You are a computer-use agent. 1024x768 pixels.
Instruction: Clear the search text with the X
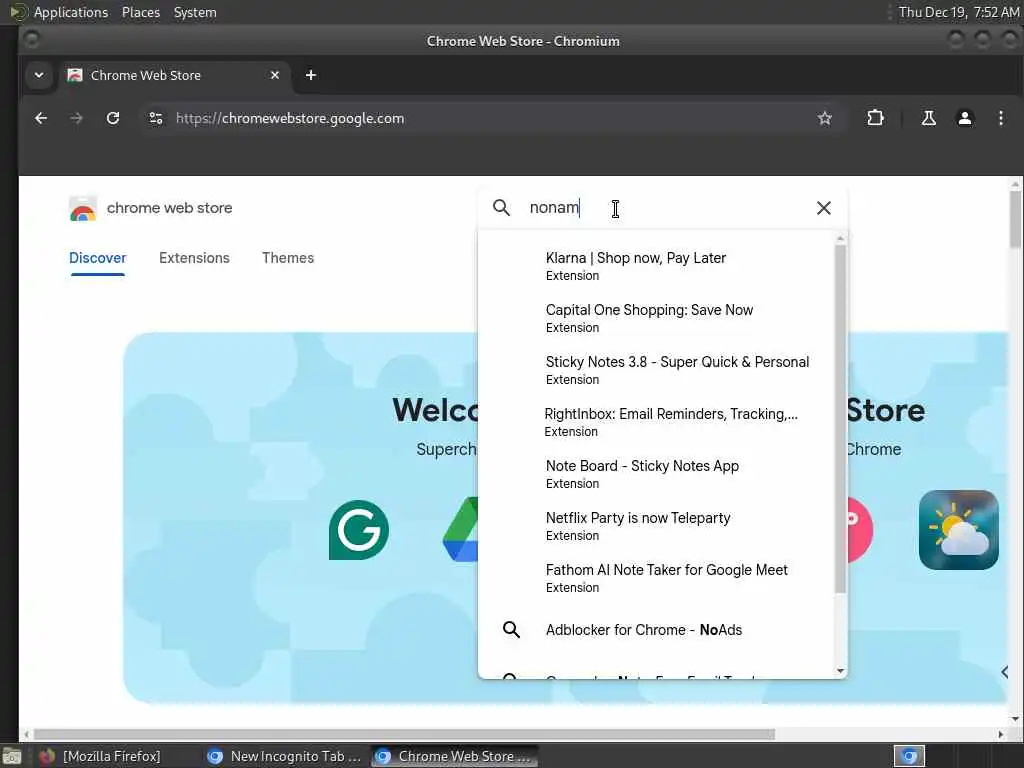(x=824, y=208)
